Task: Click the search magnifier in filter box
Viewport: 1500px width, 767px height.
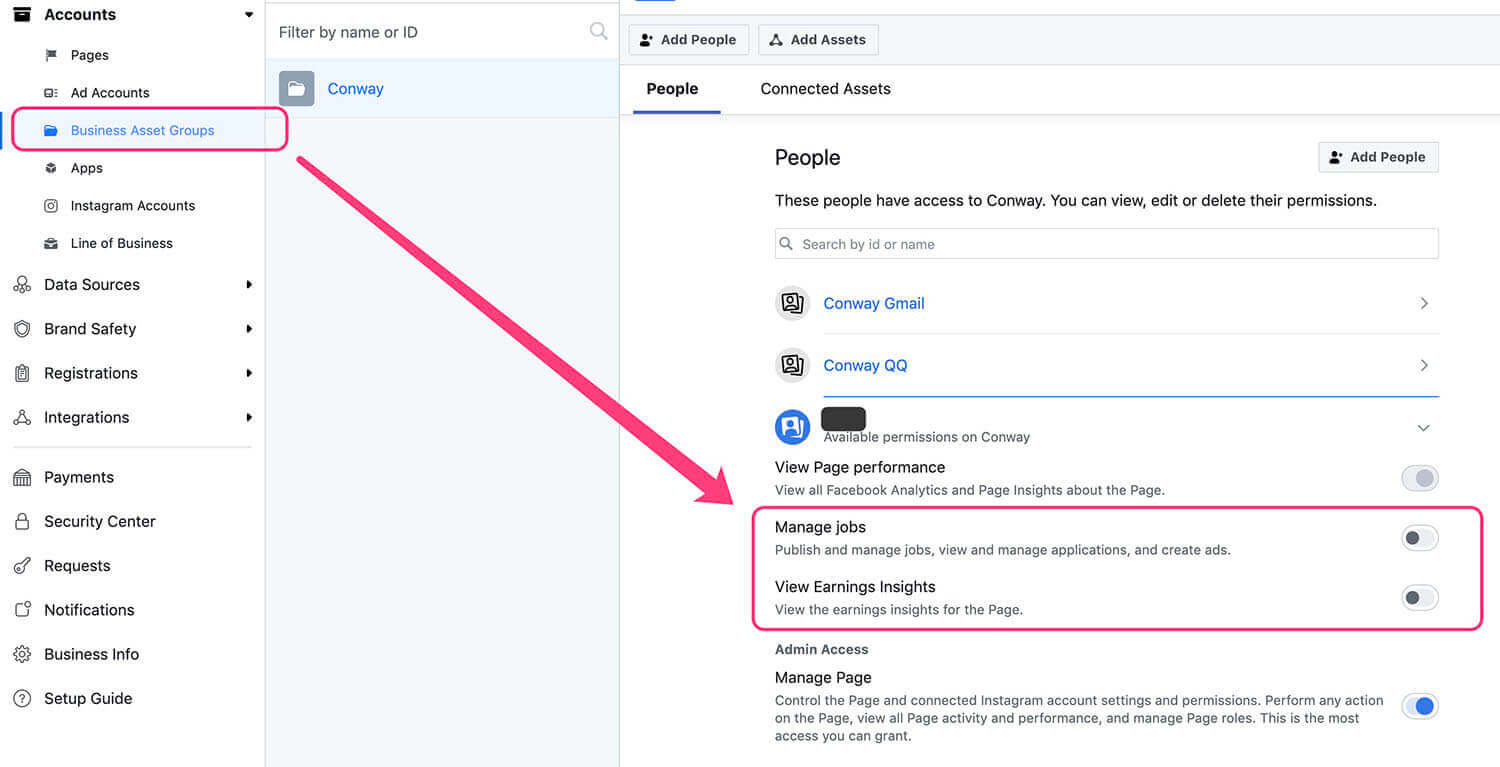Action: coord(598,31)
